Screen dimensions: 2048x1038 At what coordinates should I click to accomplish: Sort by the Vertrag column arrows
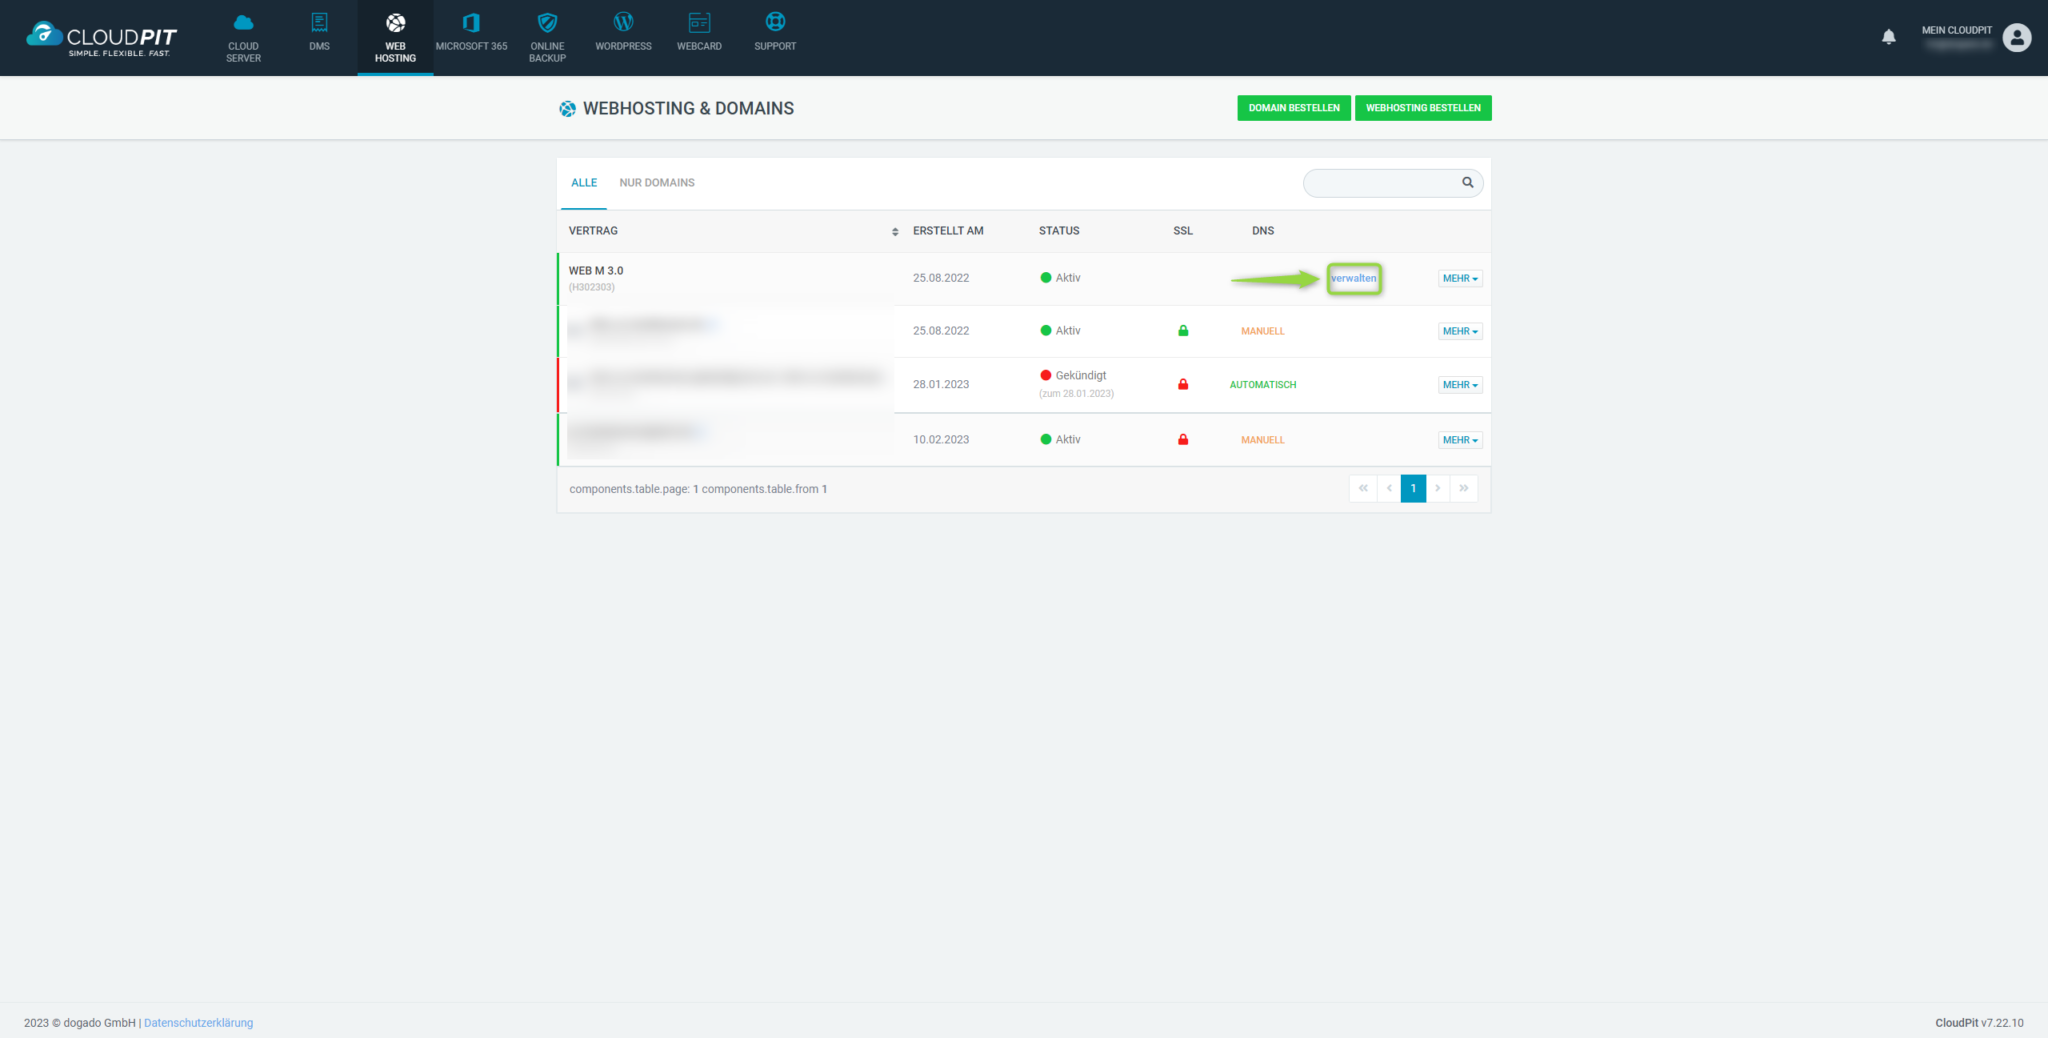tap(895, 231)
